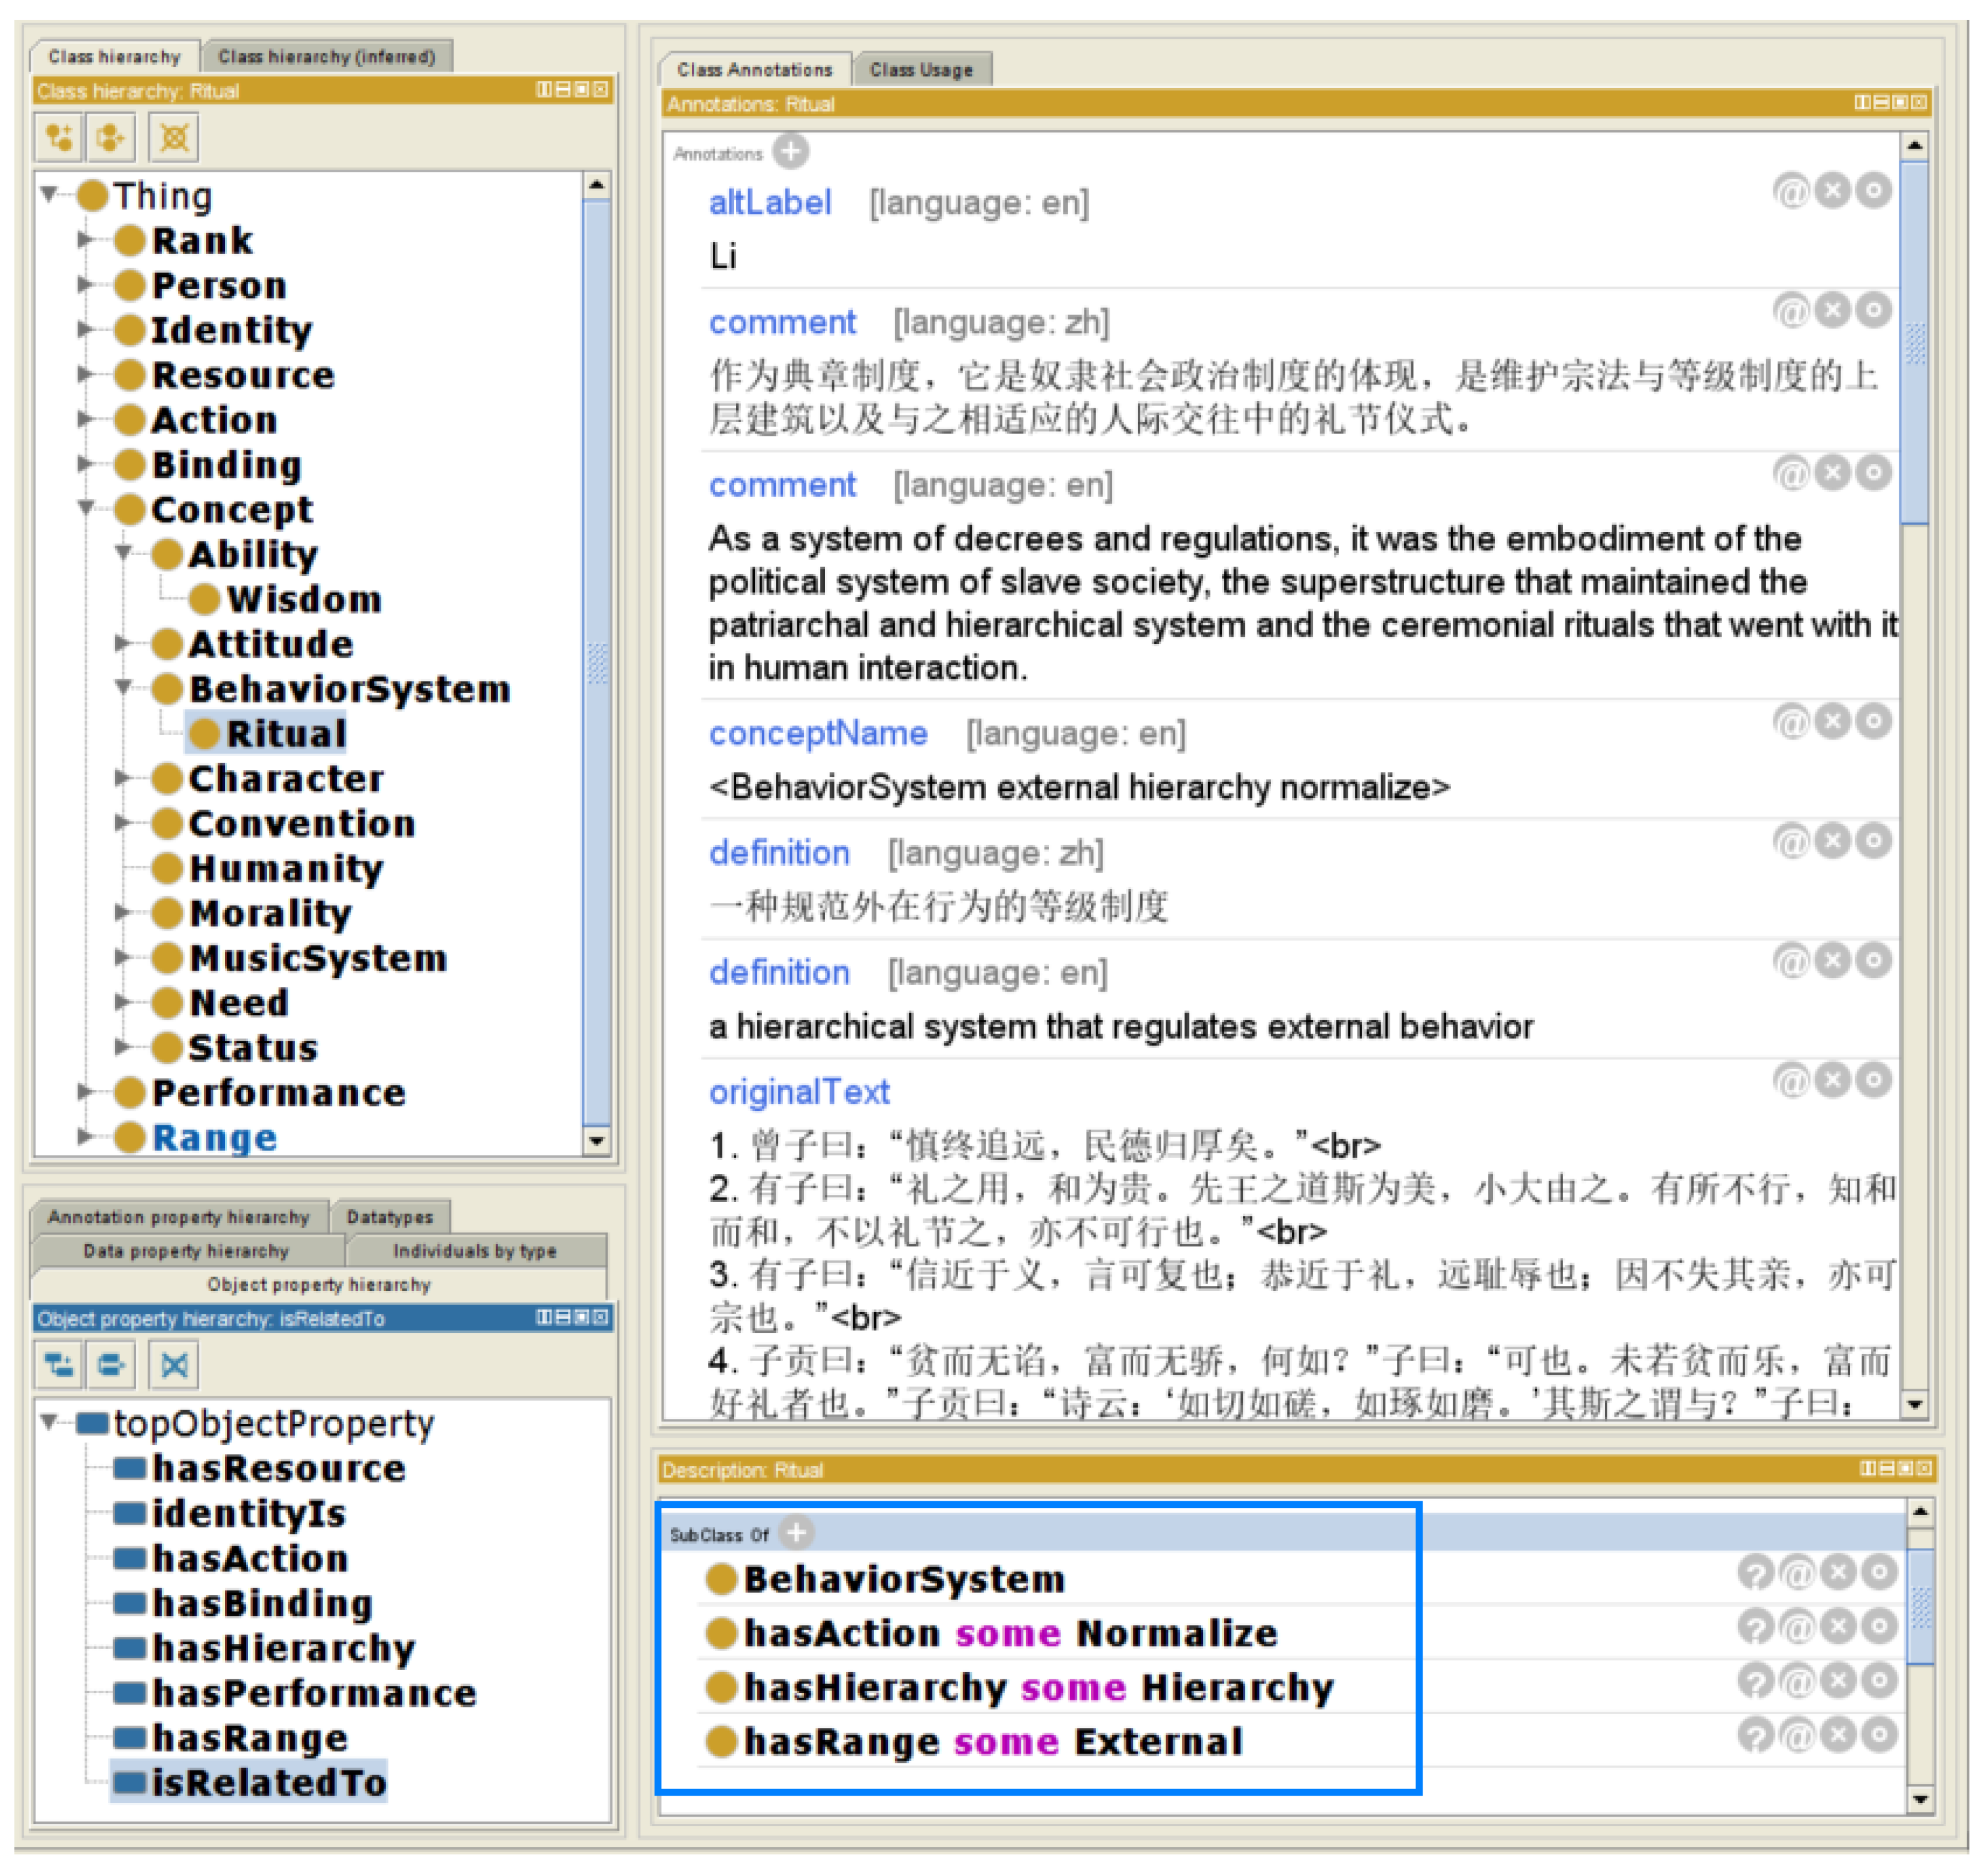Select the Humanity class
This screenshot has width=1988, height=1870.
click(286, 868)
